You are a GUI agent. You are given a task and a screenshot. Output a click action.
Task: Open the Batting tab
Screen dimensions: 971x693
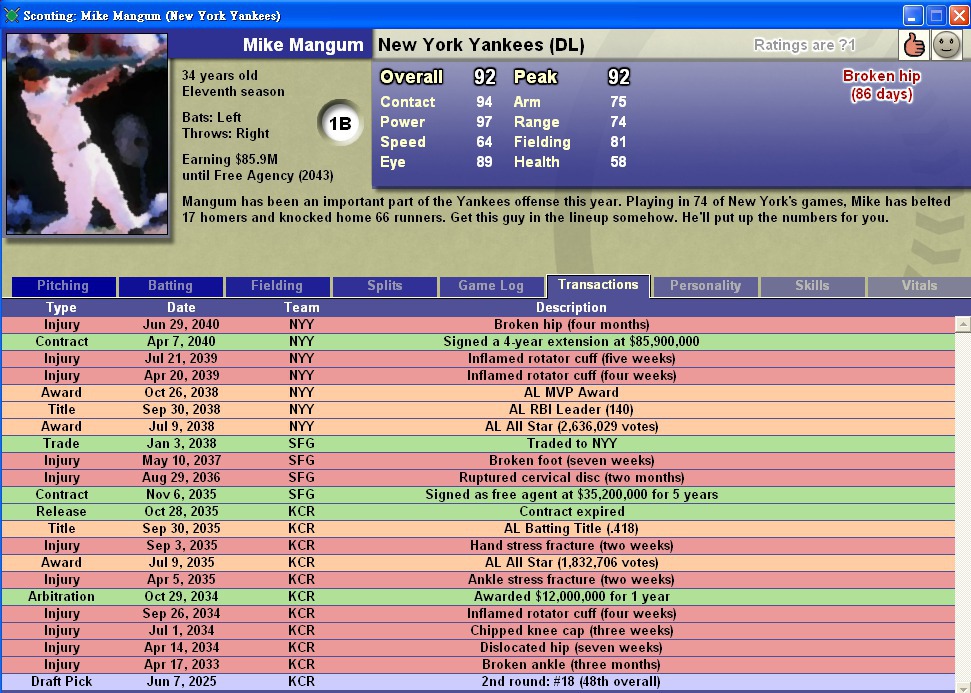tap(170, 286)
